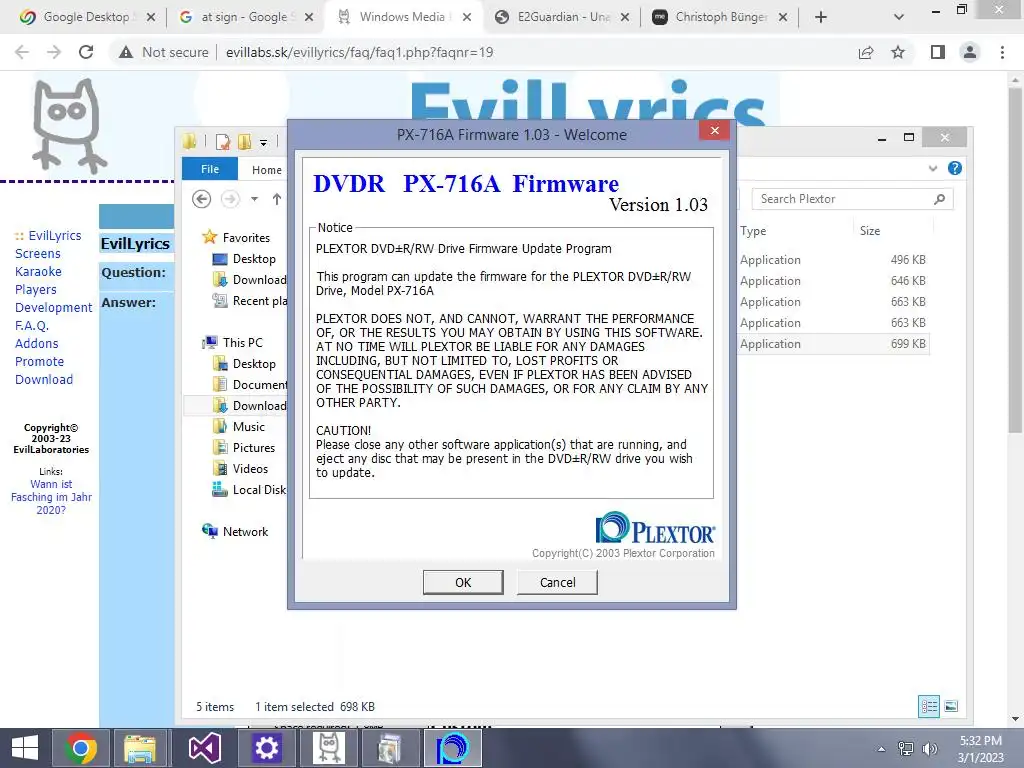Sort by the Size column header
The width and height of the screenshot is (1024, 768).
(x=869, y=231)
